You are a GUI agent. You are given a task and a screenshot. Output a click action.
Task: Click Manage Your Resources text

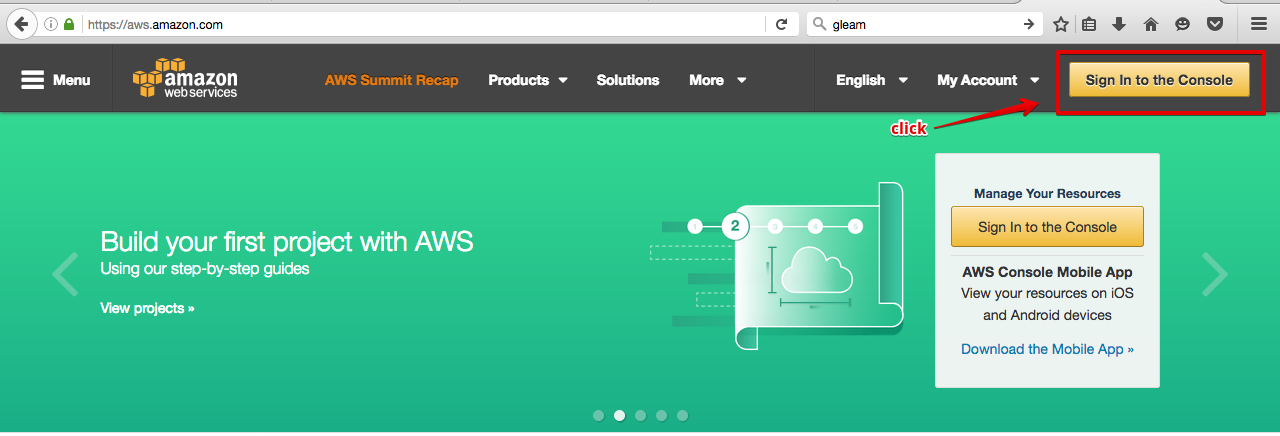[1047, 193]
